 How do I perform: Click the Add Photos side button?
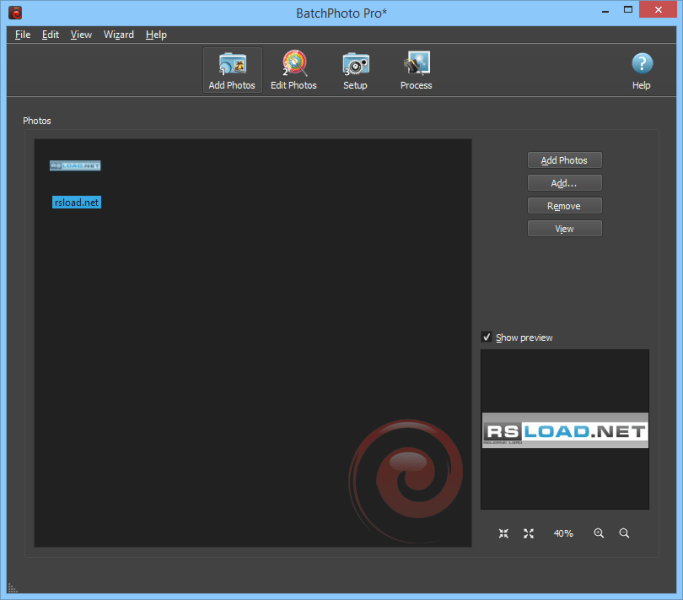[x=565, y=160]
